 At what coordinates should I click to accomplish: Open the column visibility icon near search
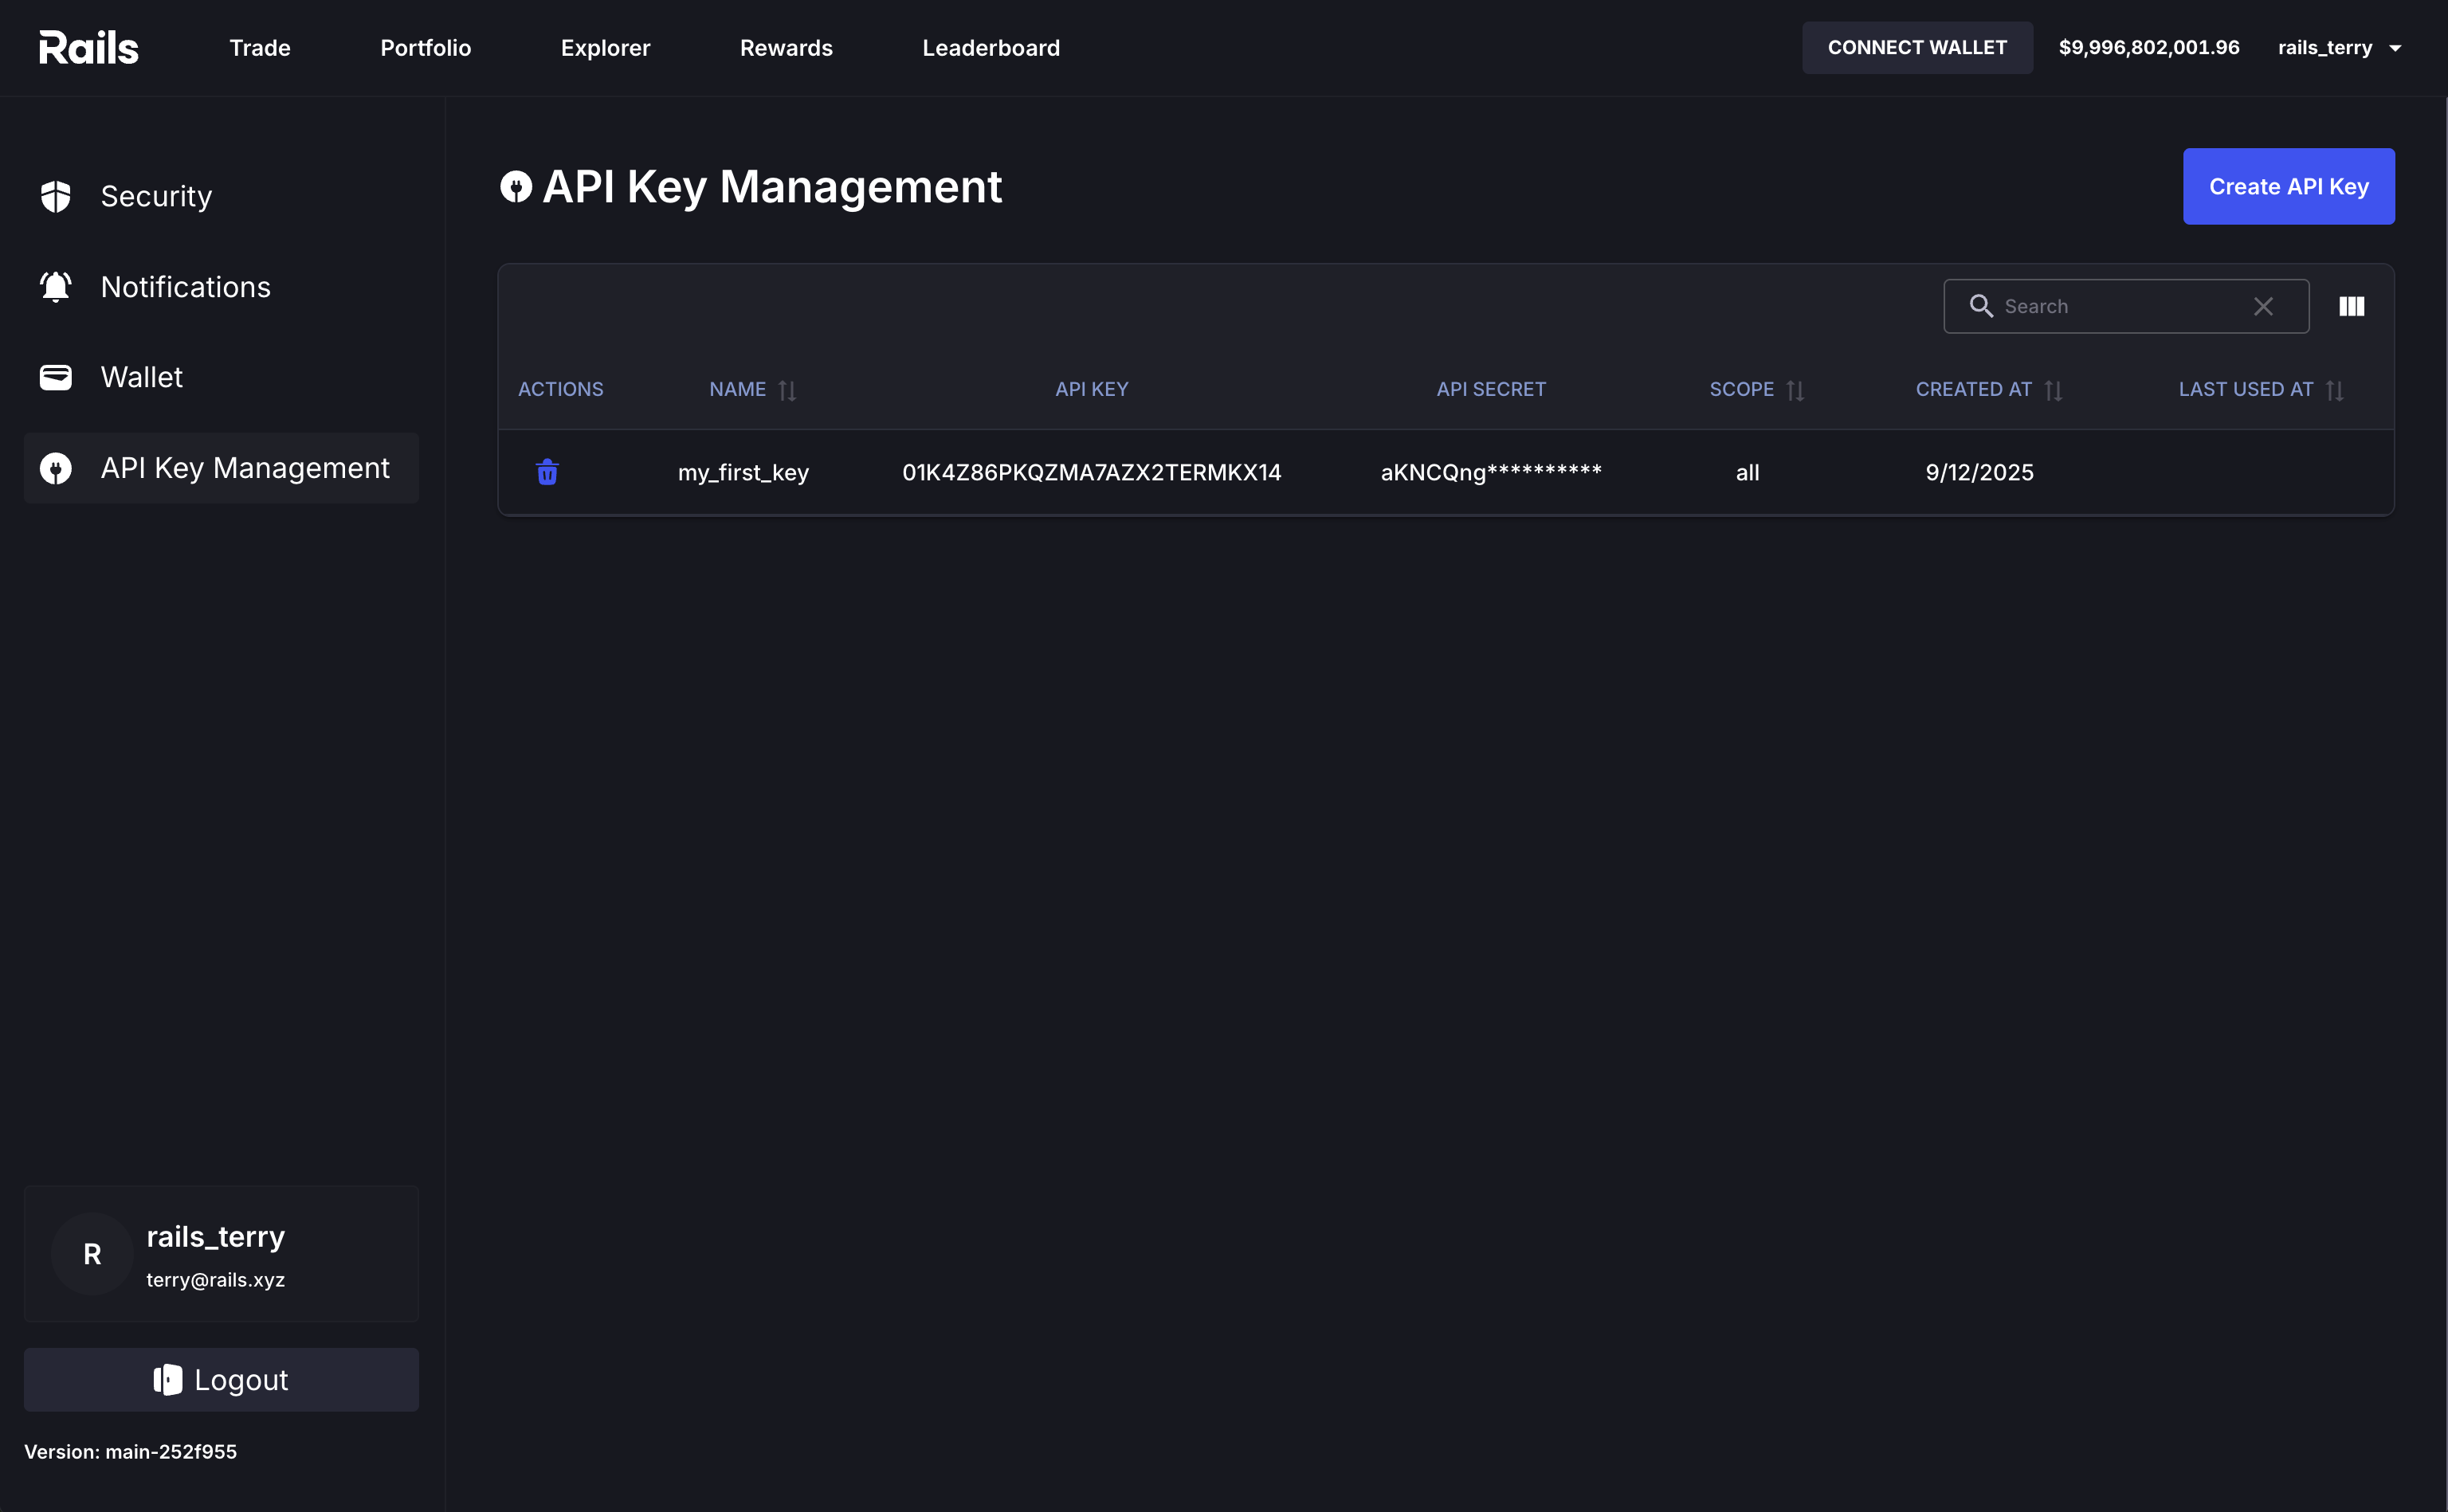(x=2351, y=305)
